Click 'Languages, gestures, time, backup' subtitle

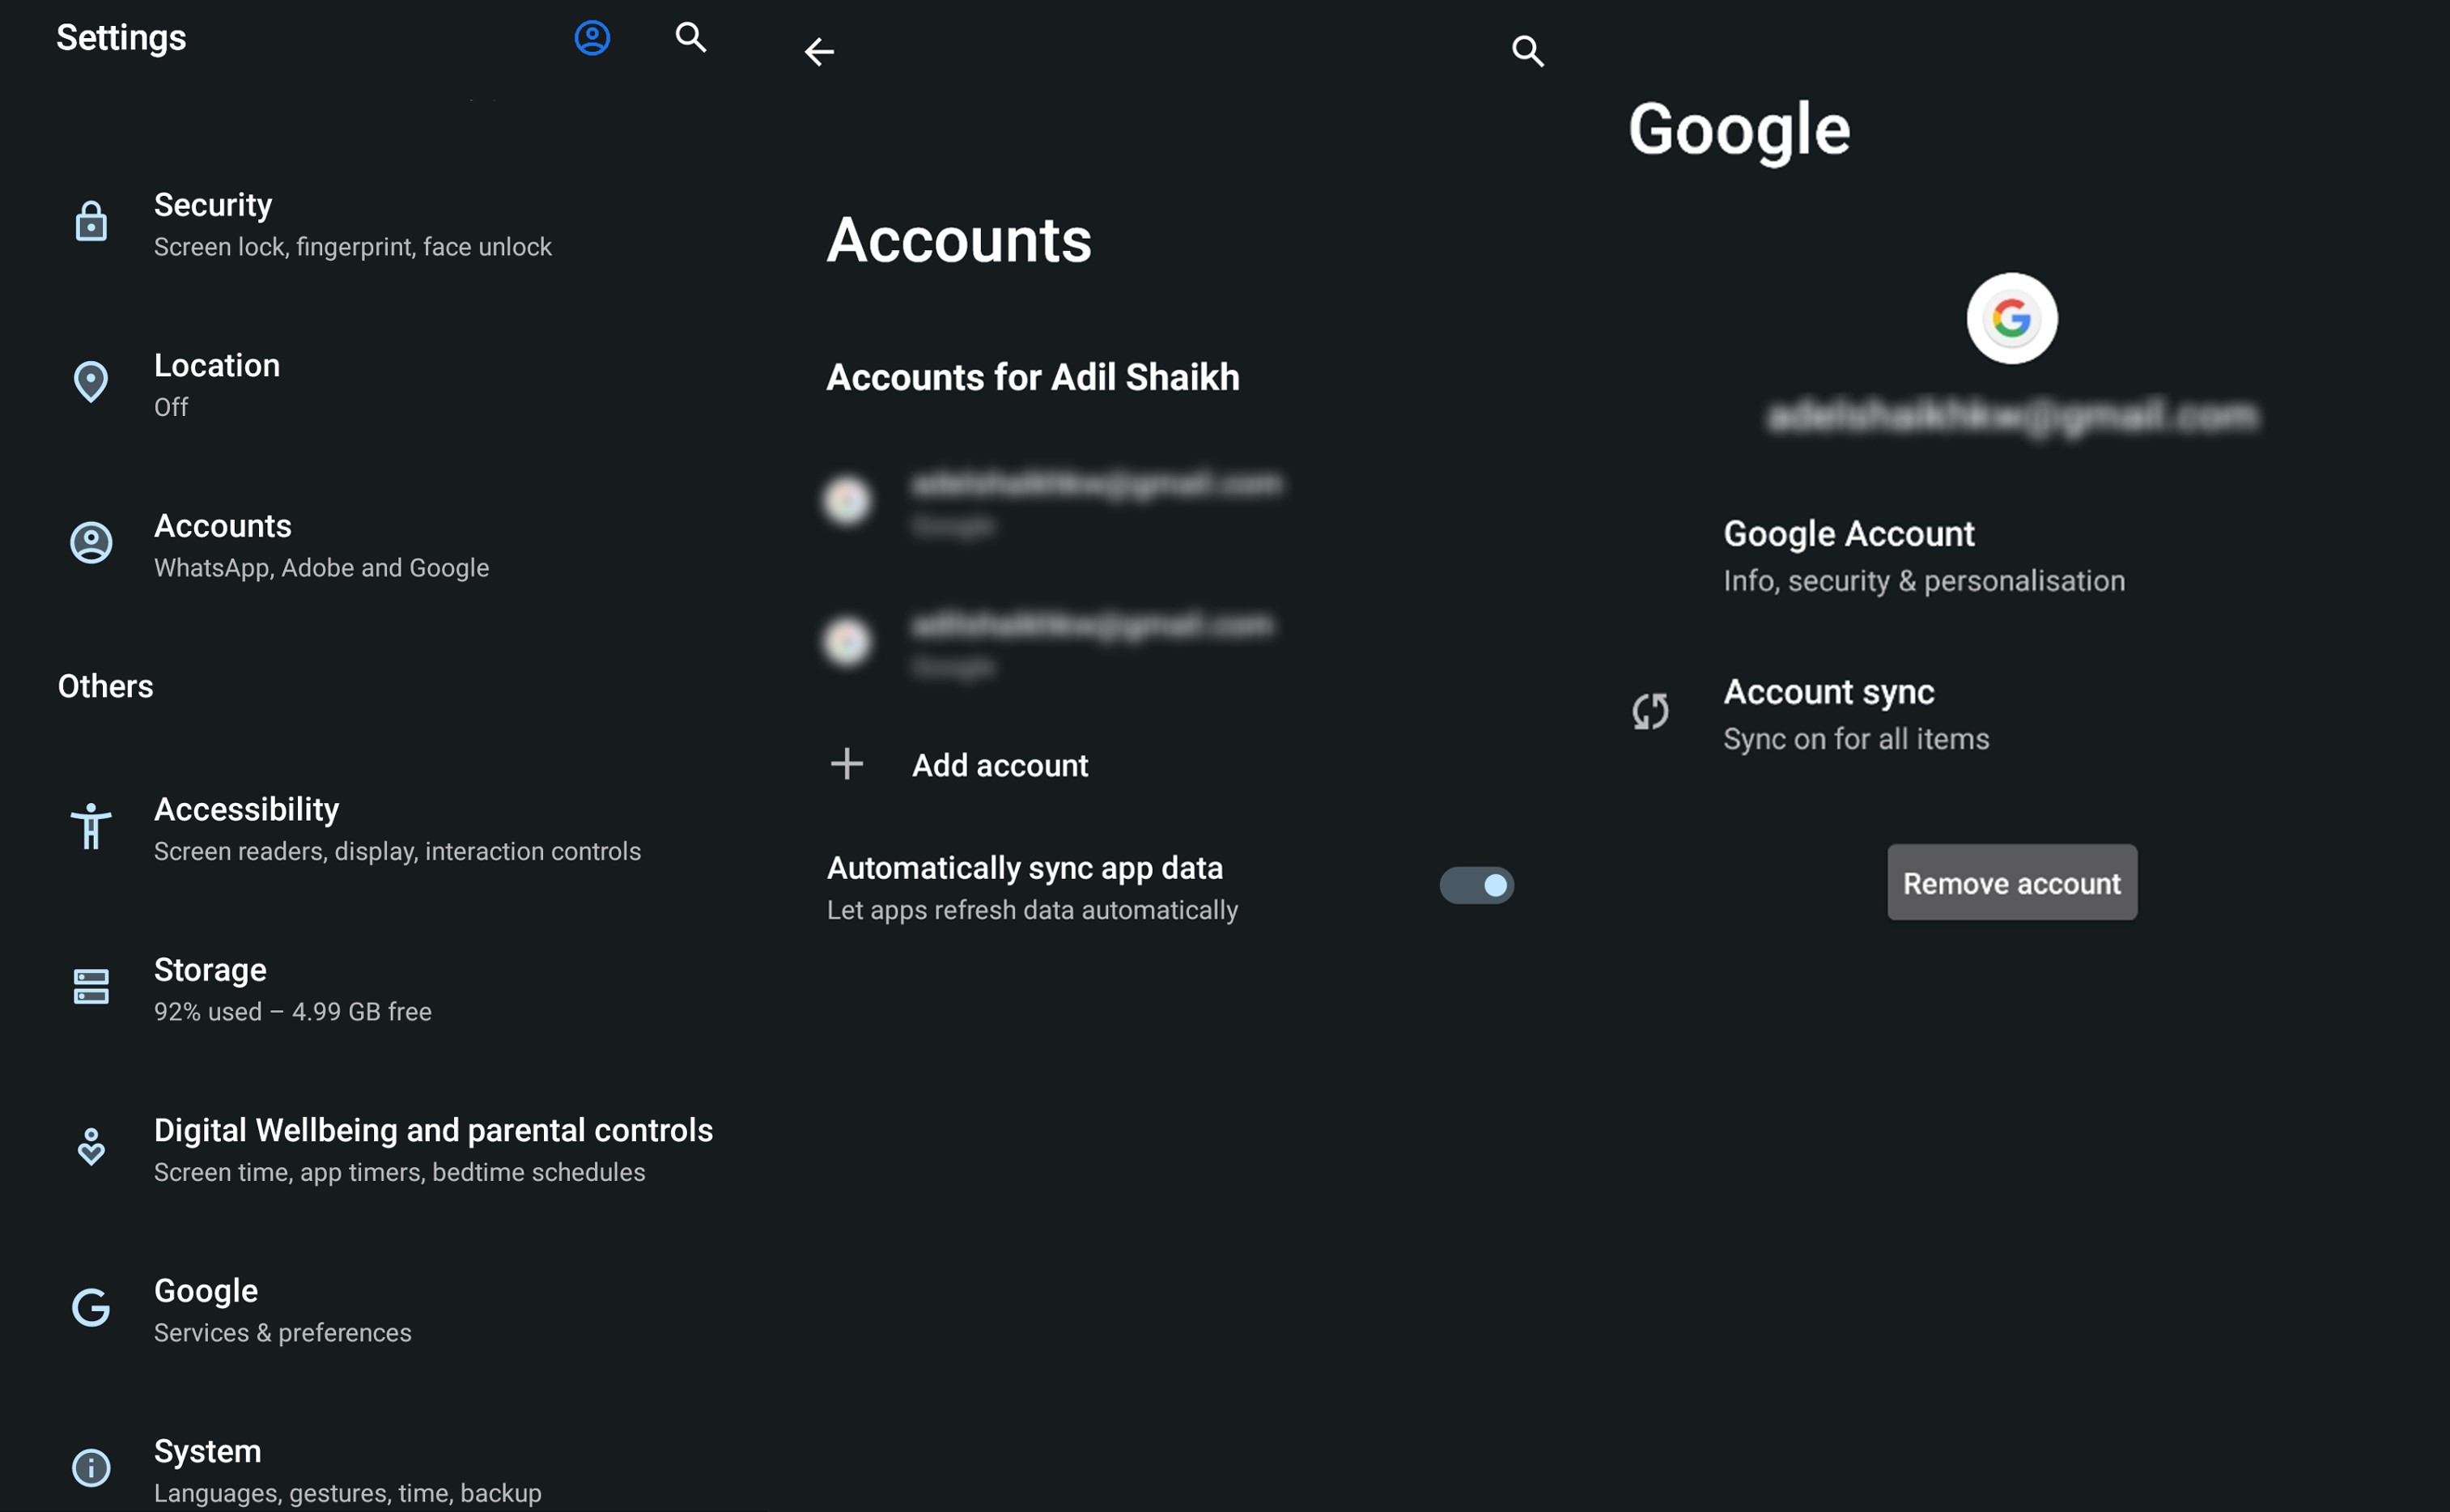(348, 1493)
